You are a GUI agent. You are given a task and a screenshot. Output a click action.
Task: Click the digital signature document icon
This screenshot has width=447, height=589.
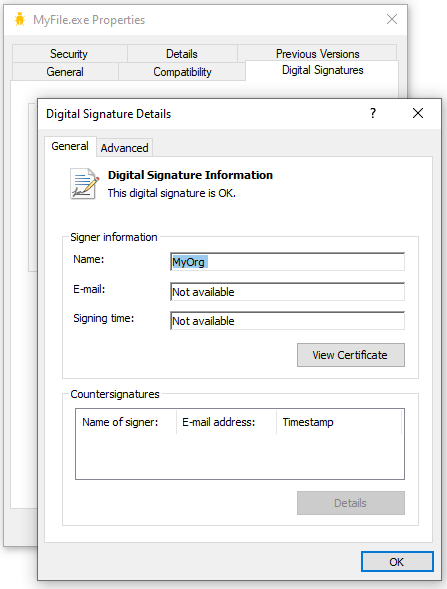85,184
